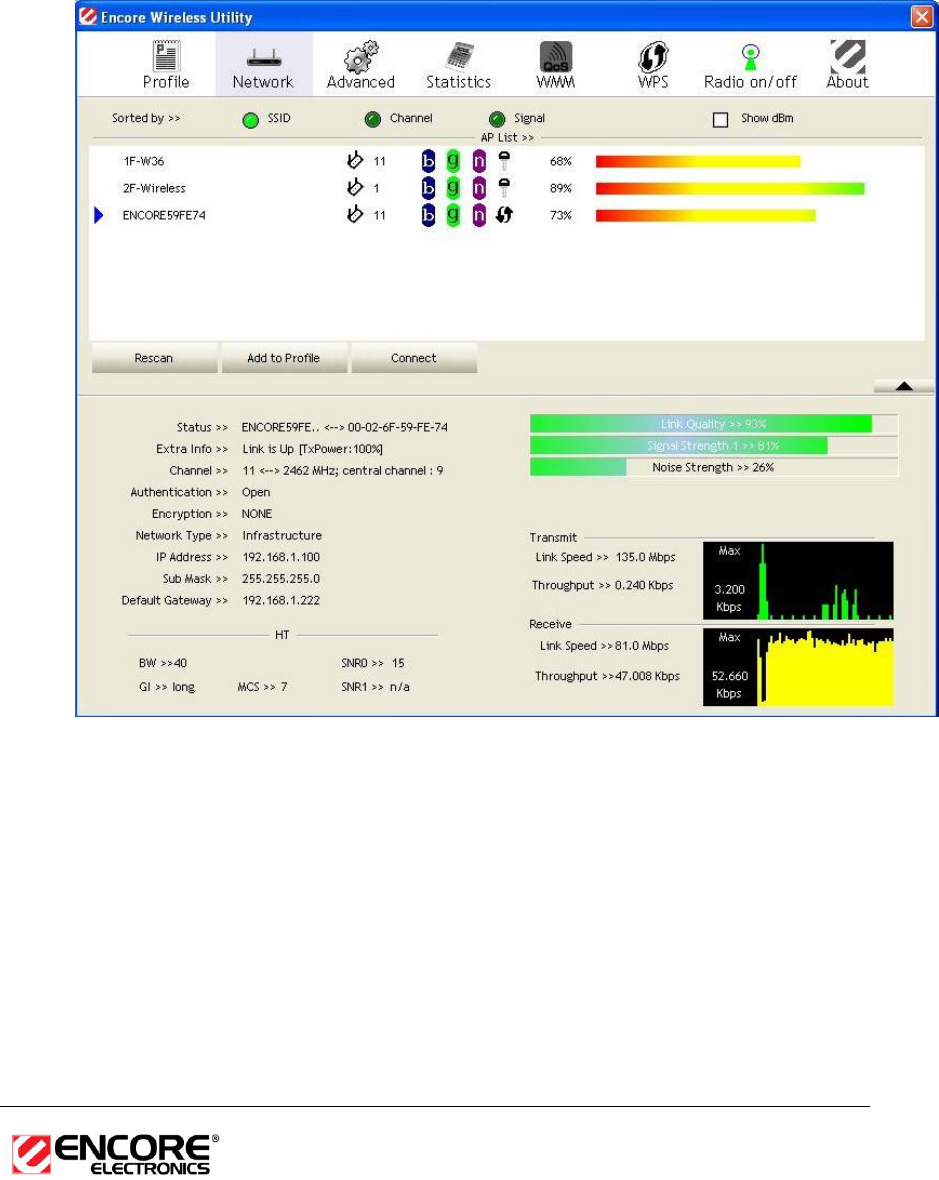Select the 1F-W36 network row
Viewport: 939px width, 1180px height.
506,161
